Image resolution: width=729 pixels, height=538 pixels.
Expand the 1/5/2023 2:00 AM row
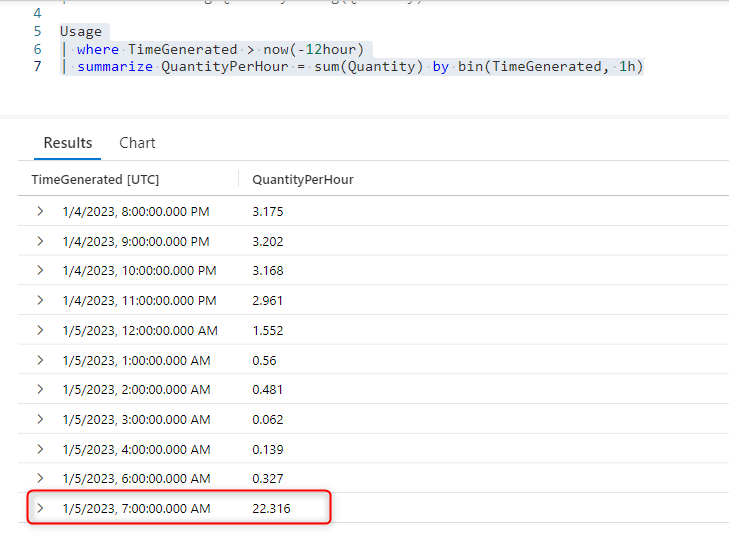pyautogui.click(x=41, y=390)
